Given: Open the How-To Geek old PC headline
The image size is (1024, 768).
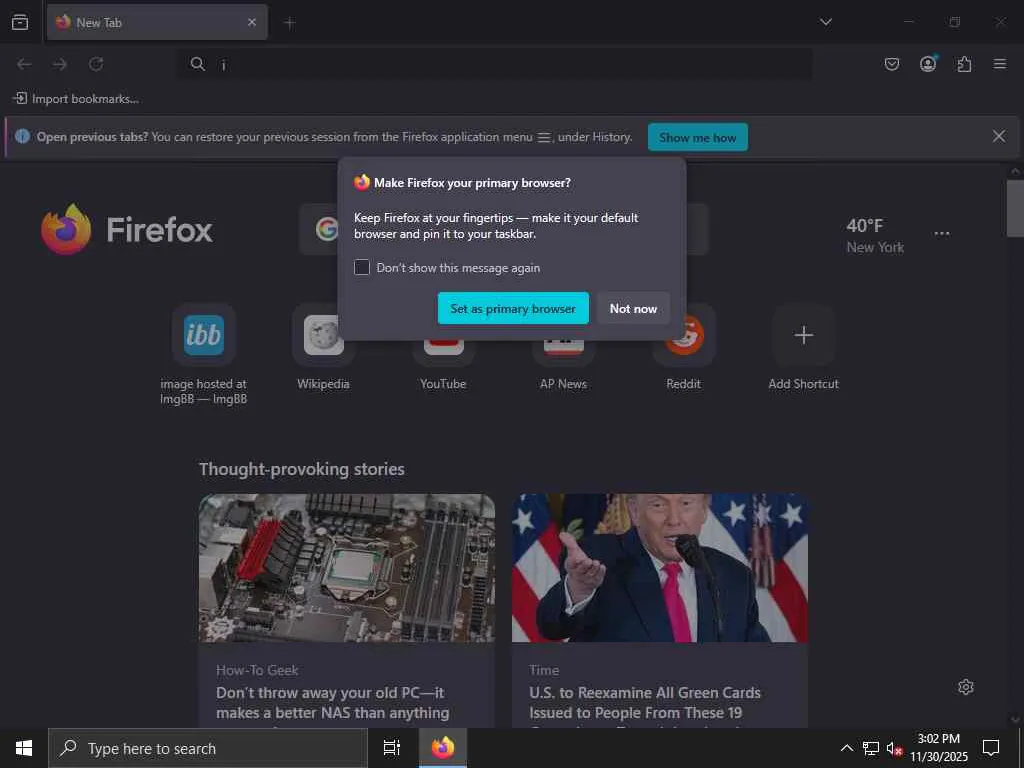Looking at the screenshot, I should [332, 703].
